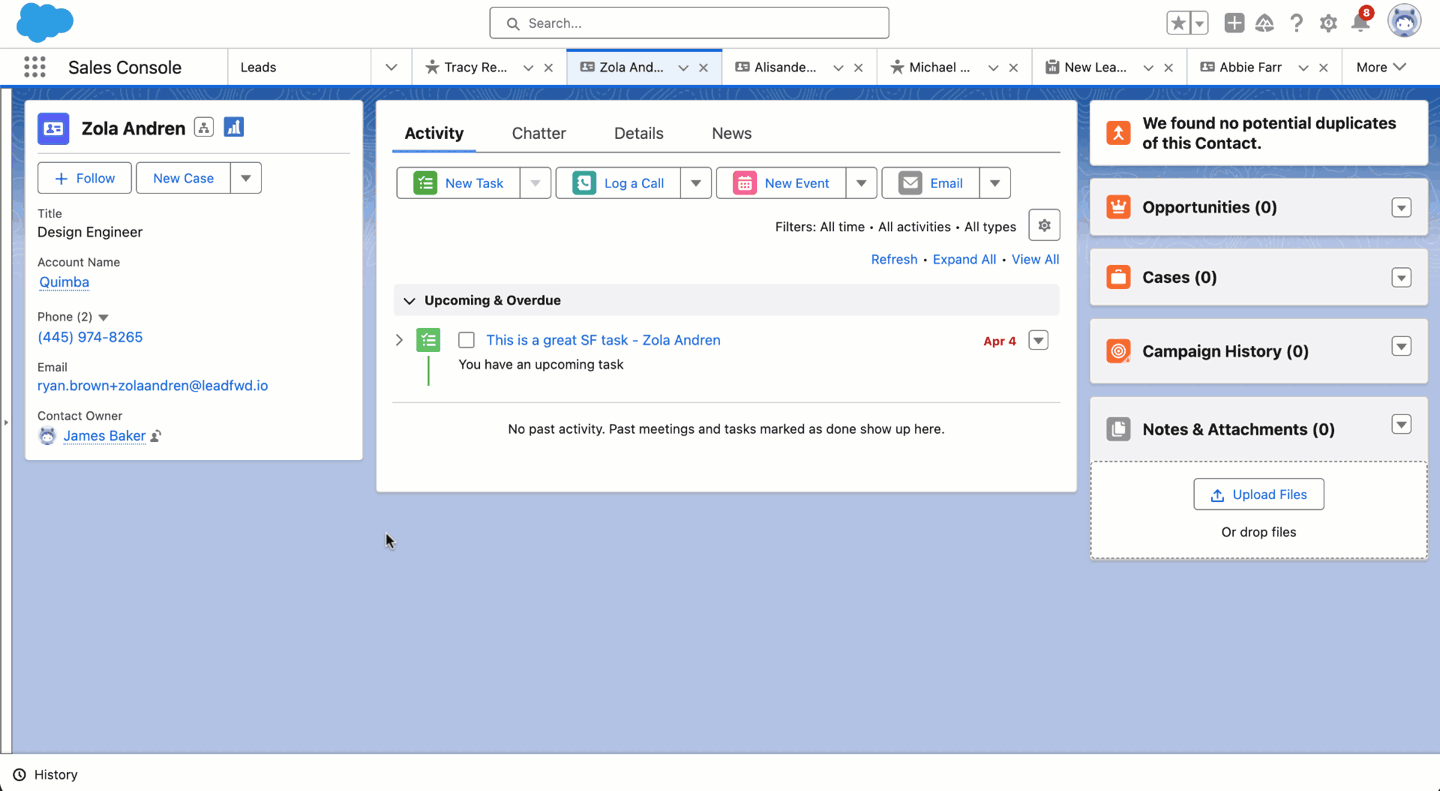The width and height of the screenshot is (1440, 791).
Task: Open the Setup gear icon
Action: click(x=1328, y=23)
